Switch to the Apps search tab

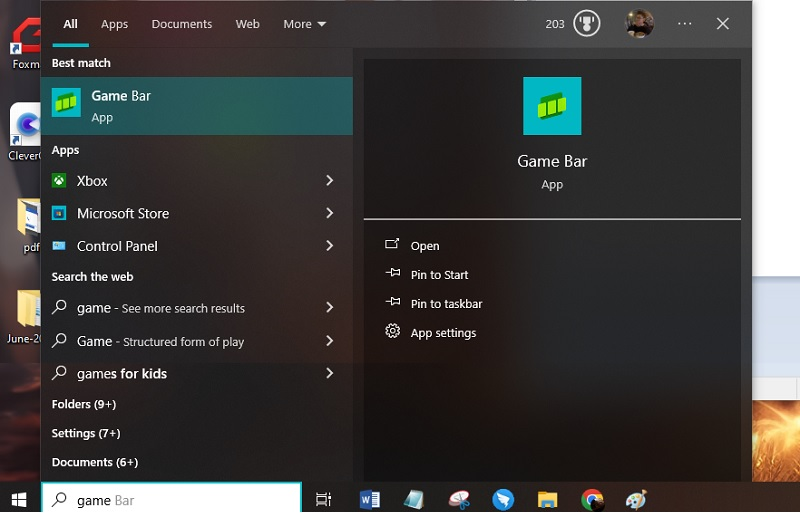tap(114, 24)
